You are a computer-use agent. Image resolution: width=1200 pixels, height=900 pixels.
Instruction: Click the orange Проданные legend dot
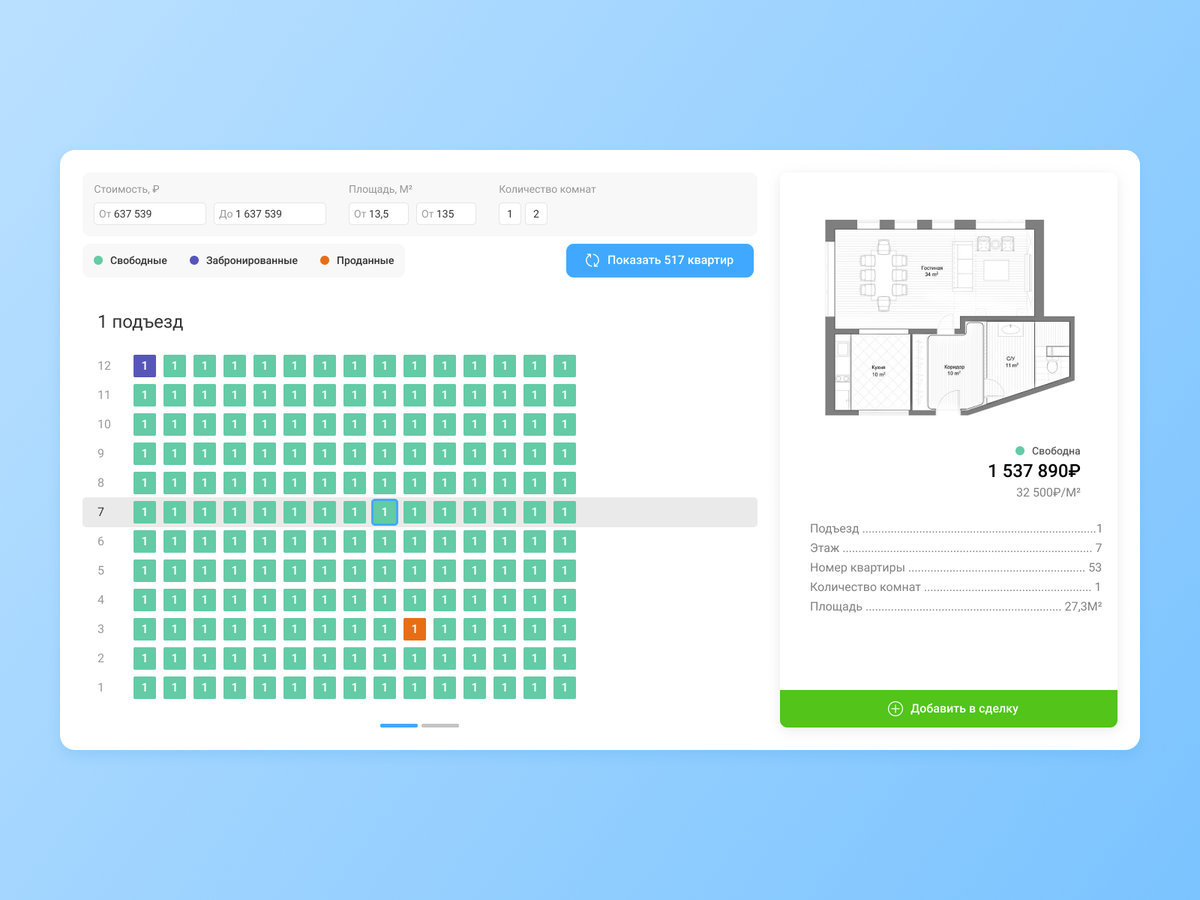click(x=324, y=261)
